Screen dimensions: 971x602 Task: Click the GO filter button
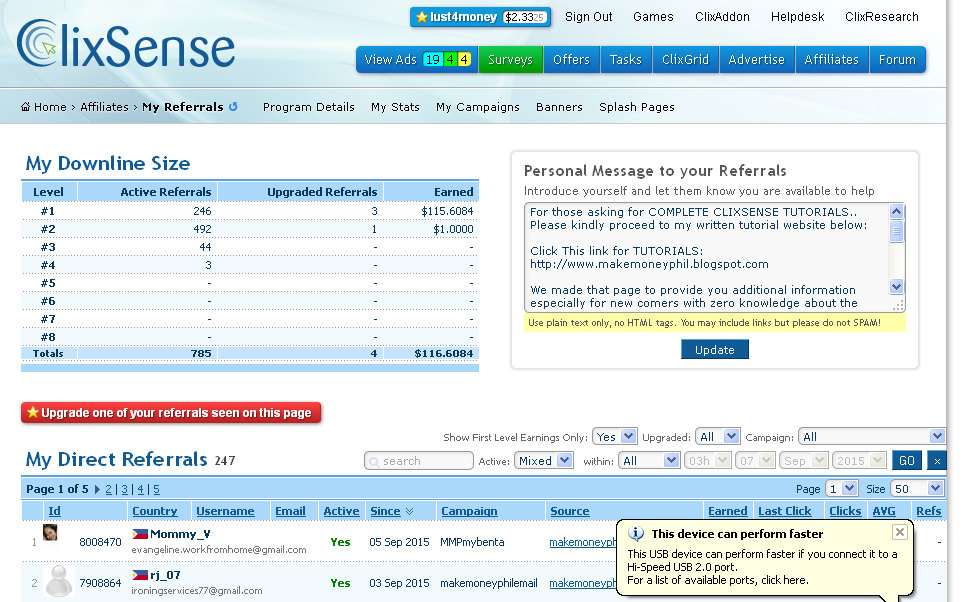[907, 461]
